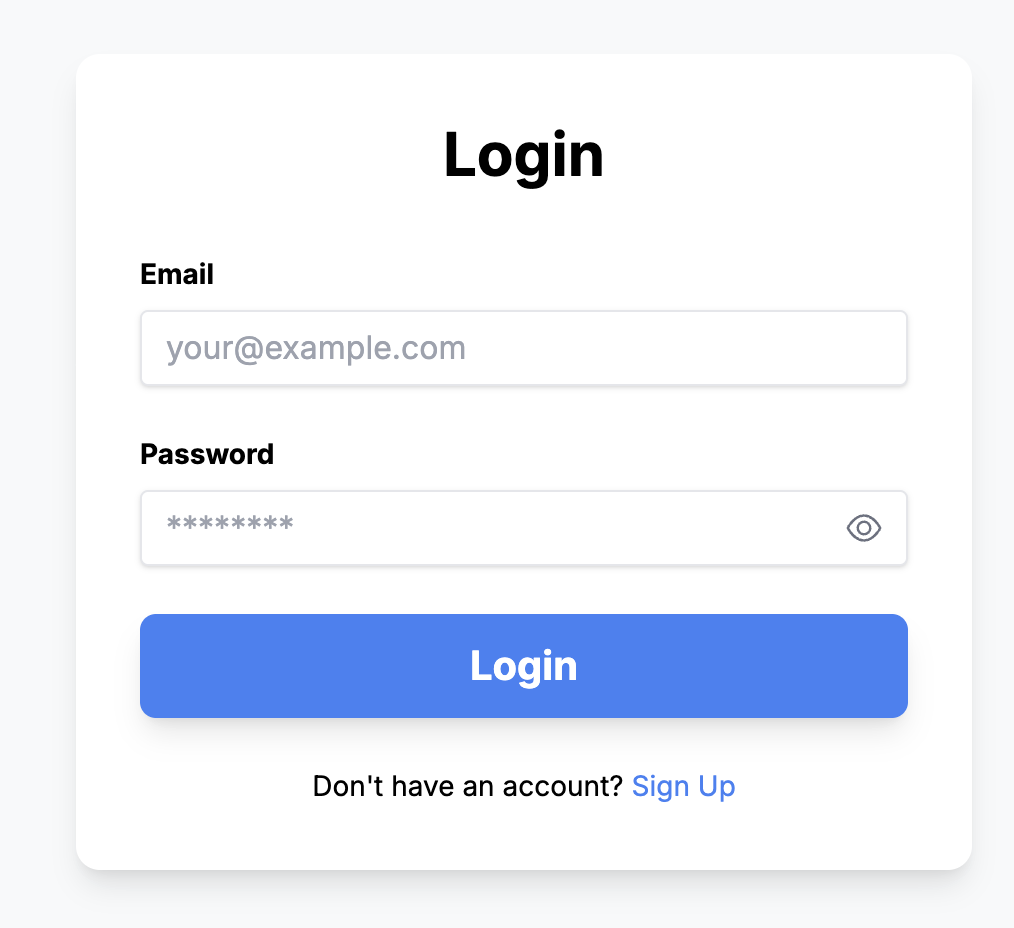1014x928 pixels.
Task: Click the Email input field
Action: tap(523, 348)
